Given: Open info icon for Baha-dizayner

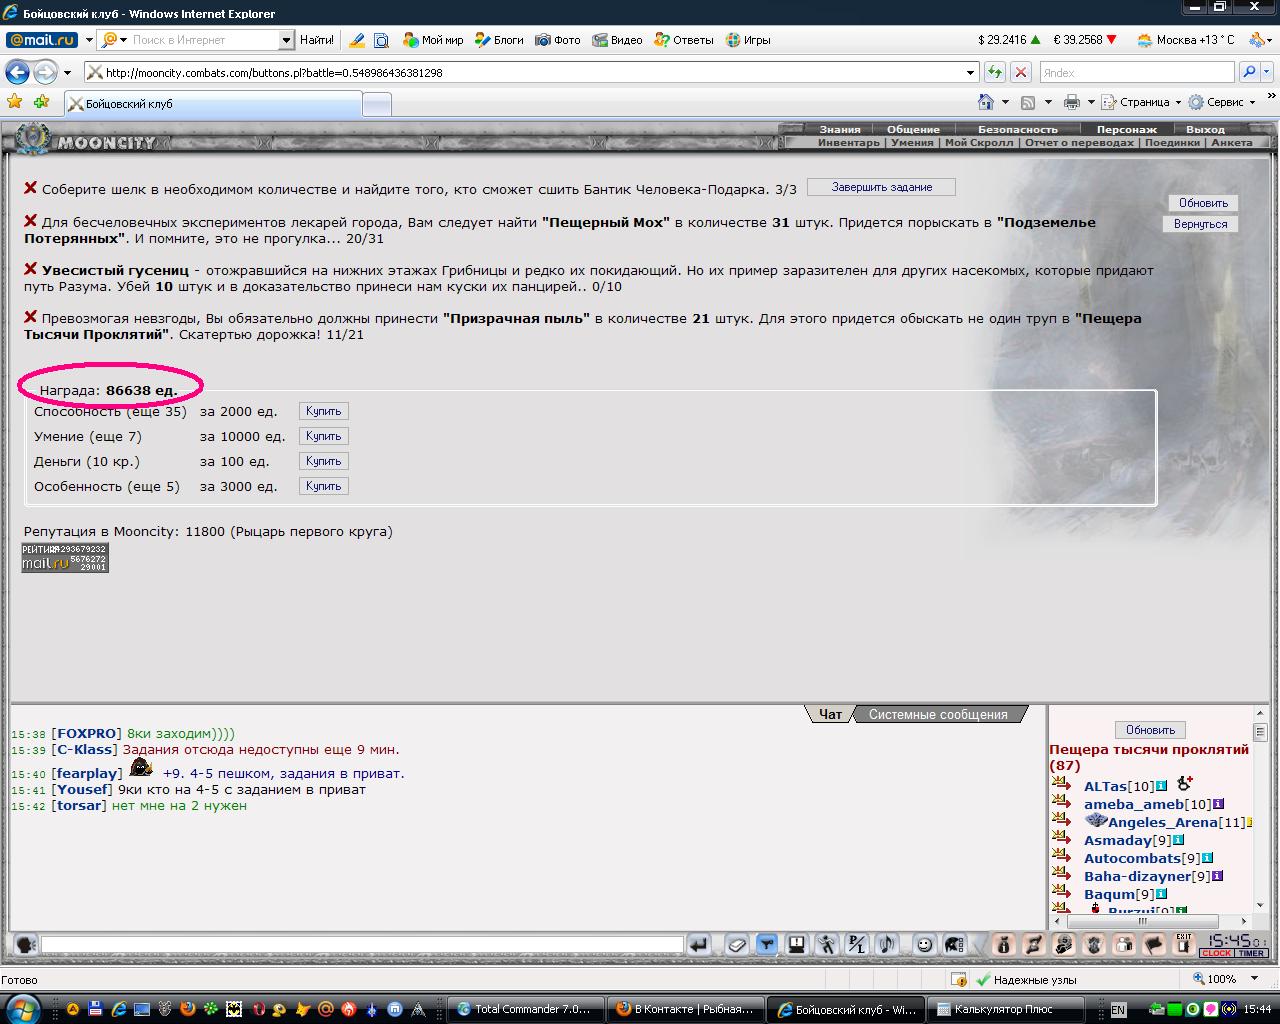Looking at the screenshot, I should 1217,876.
